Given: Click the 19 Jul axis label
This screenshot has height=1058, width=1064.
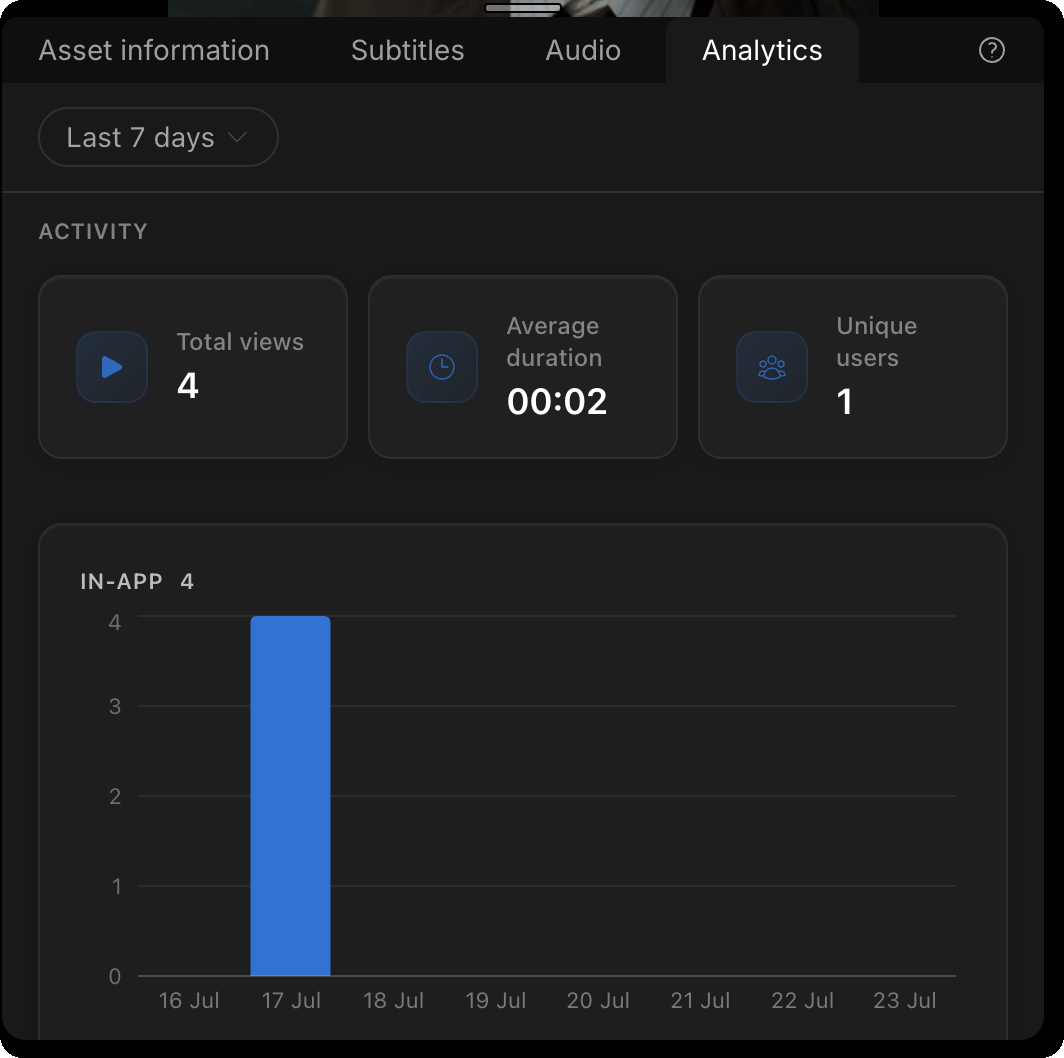Looking at the screenshot, I should click(x=495, y=1000).
